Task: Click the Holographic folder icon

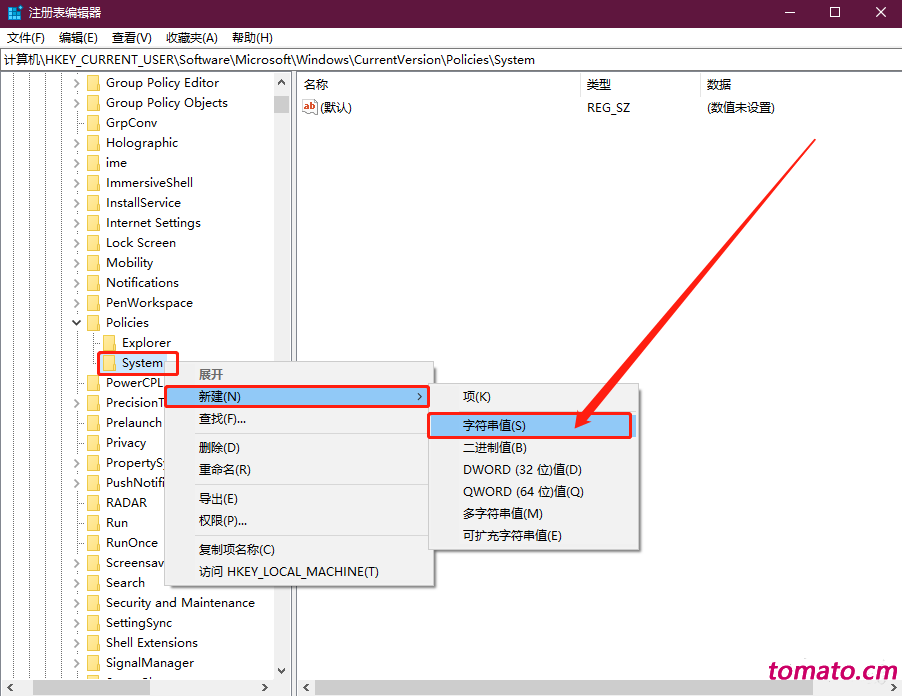Action: (93, 143)
